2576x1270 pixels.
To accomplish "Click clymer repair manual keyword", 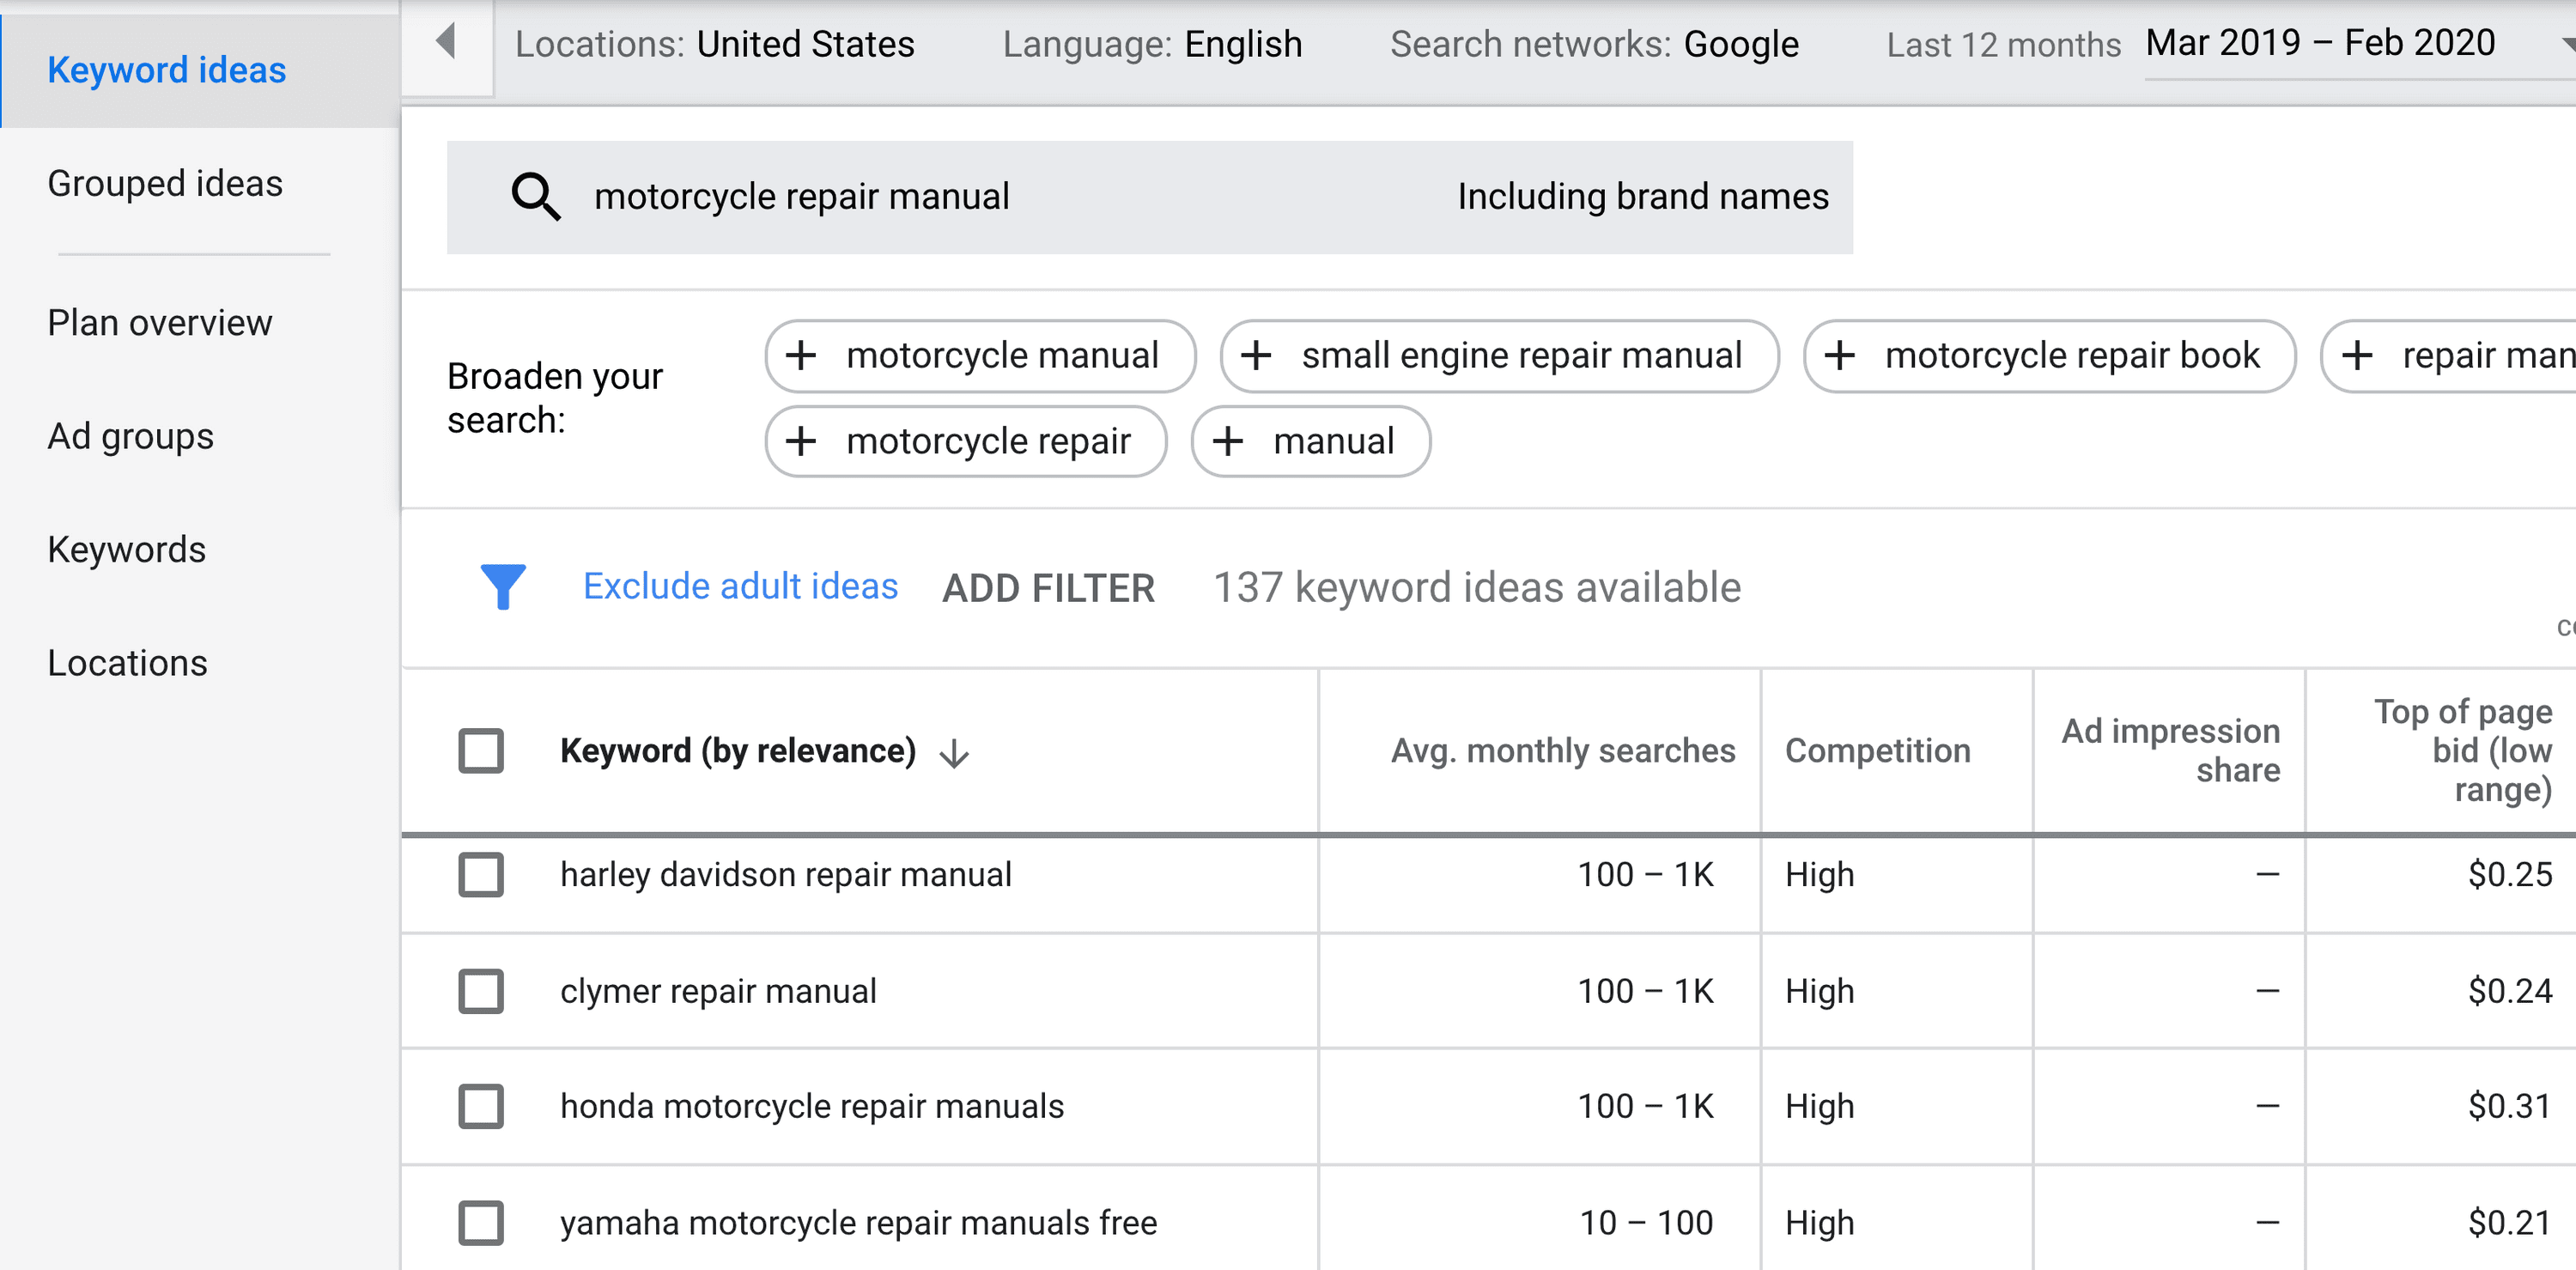I will tap(718, 991).
